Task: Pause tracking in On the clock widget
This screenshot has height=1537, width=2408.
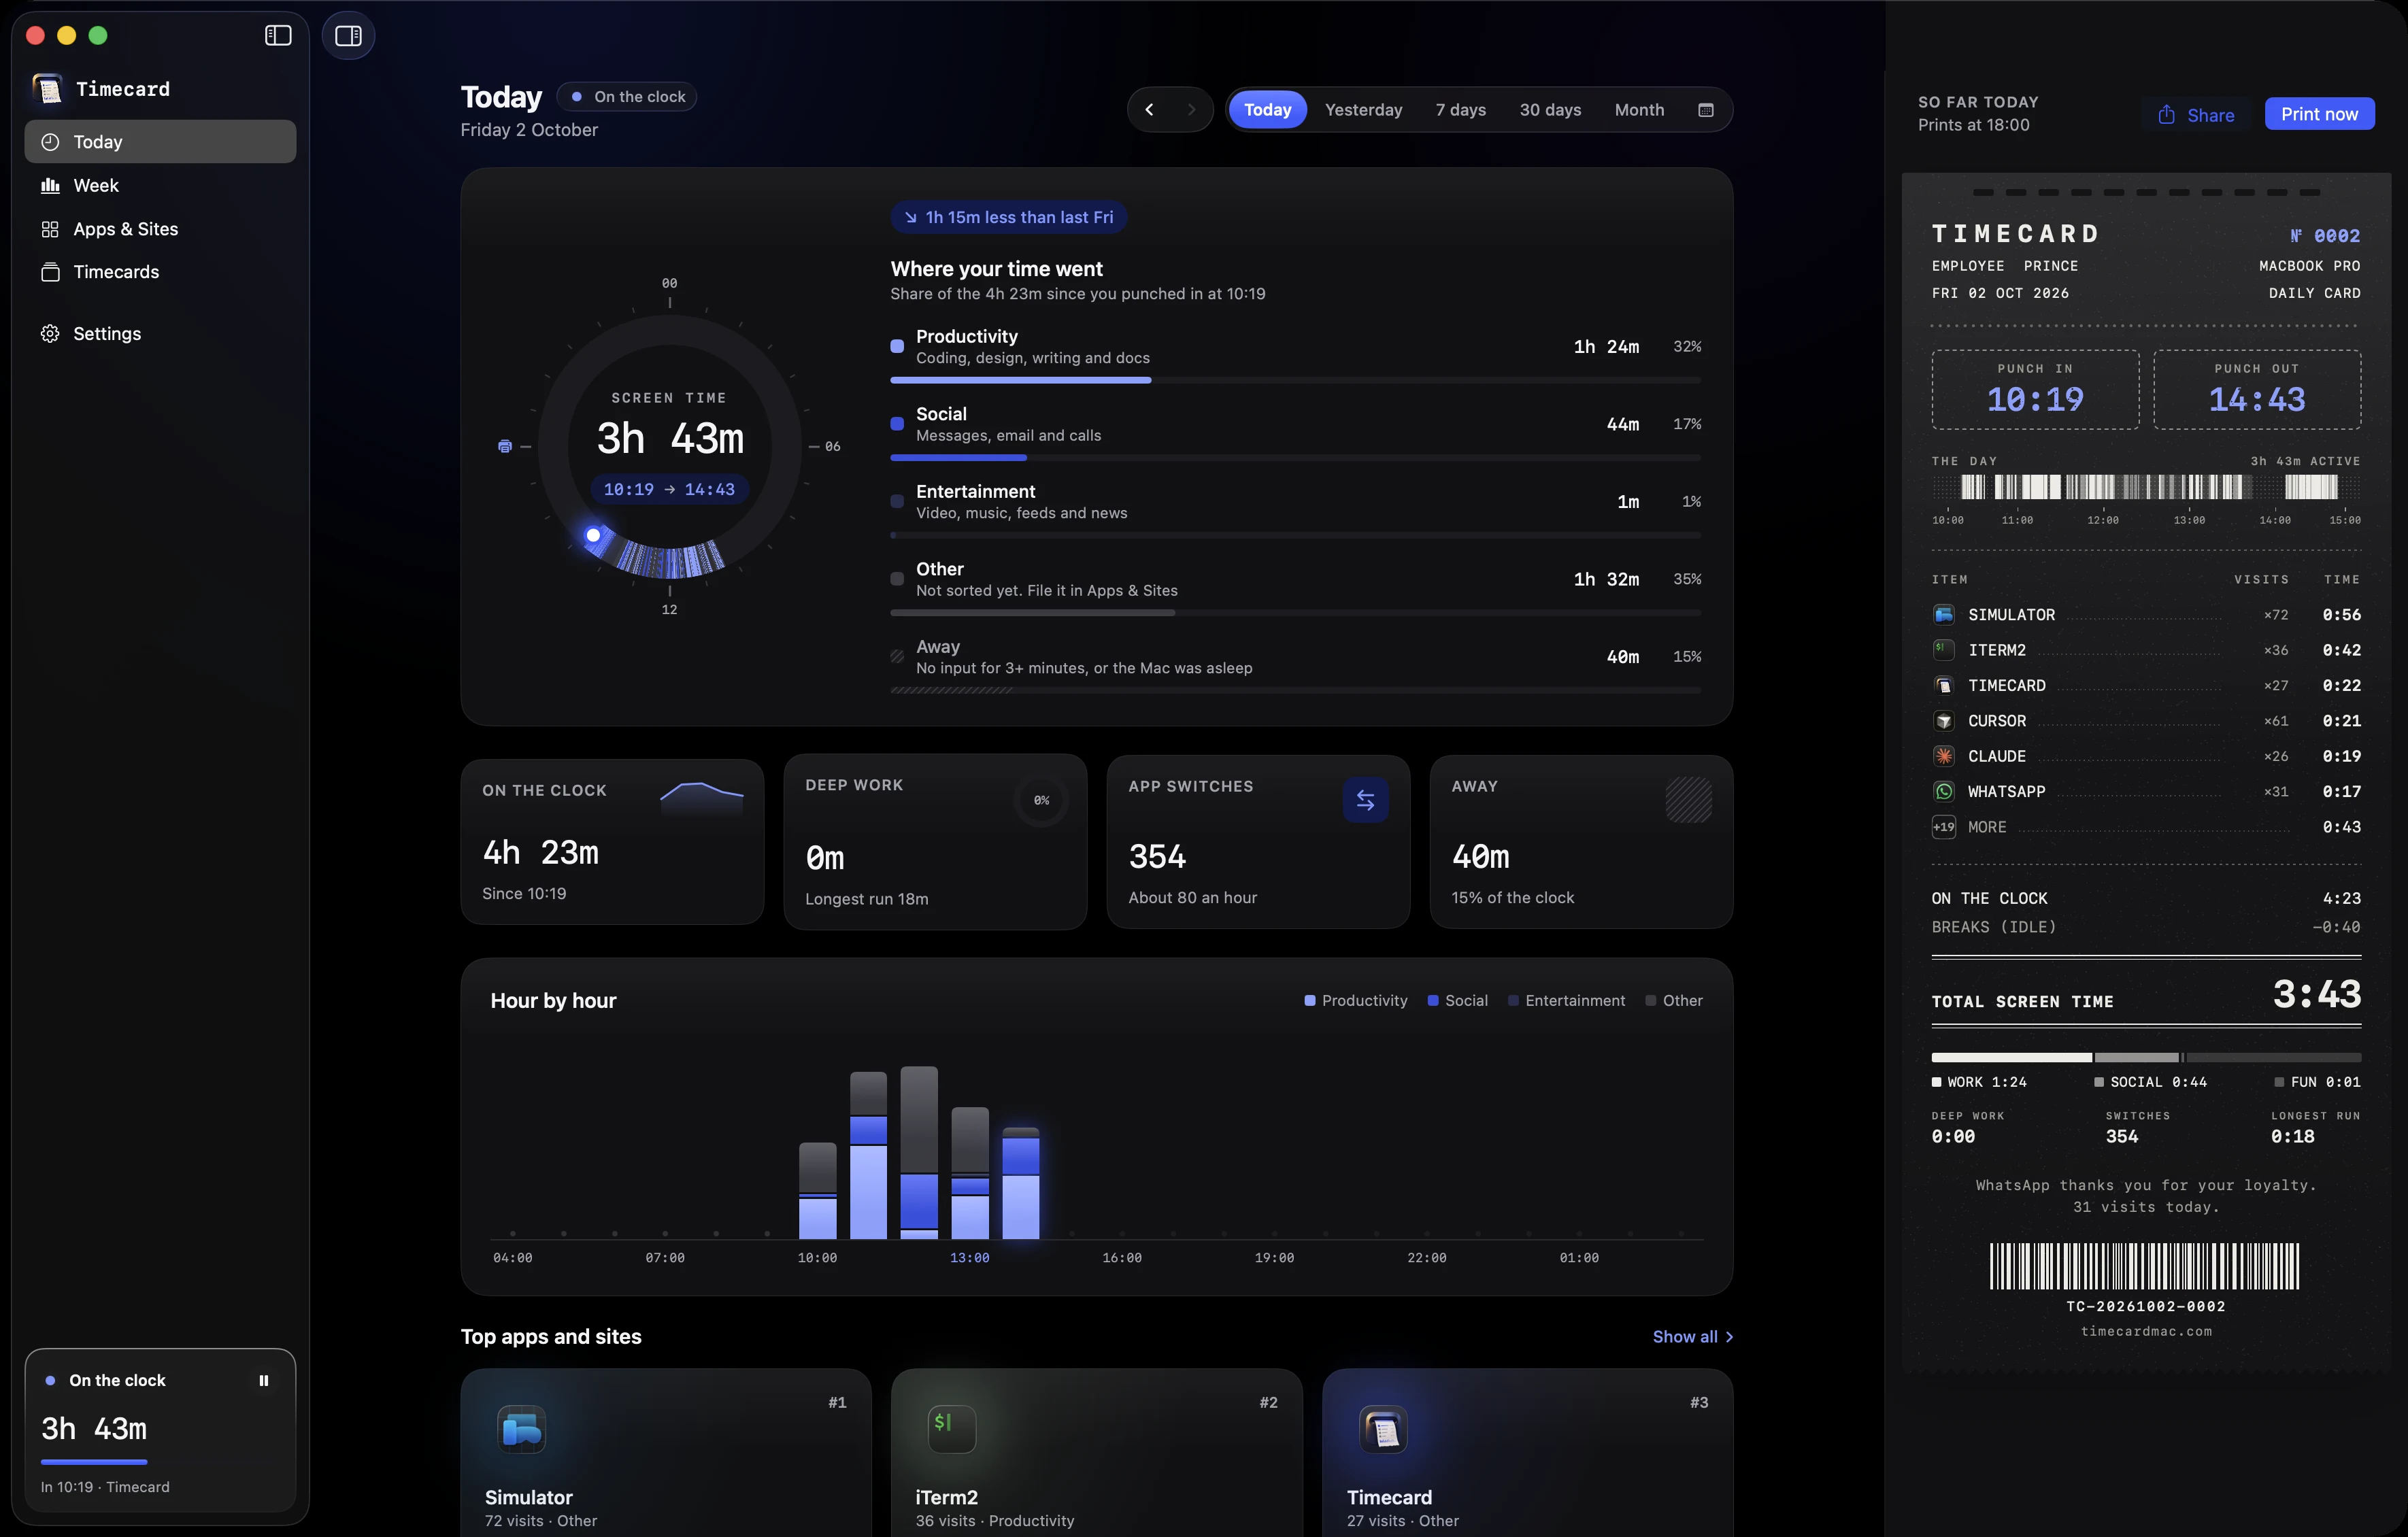Action: tap(264, 1380)
